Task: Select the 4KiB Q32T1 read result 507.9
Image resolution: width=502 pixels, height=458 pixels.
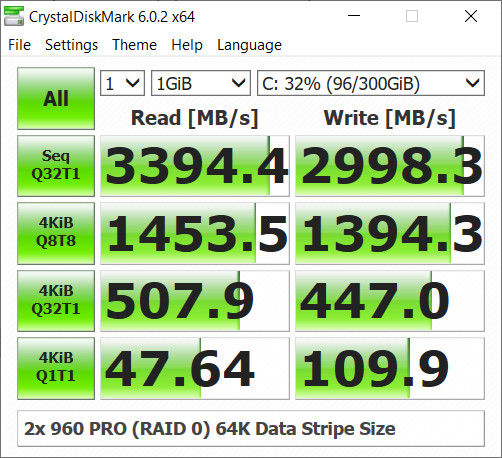Action: point(195,301)
